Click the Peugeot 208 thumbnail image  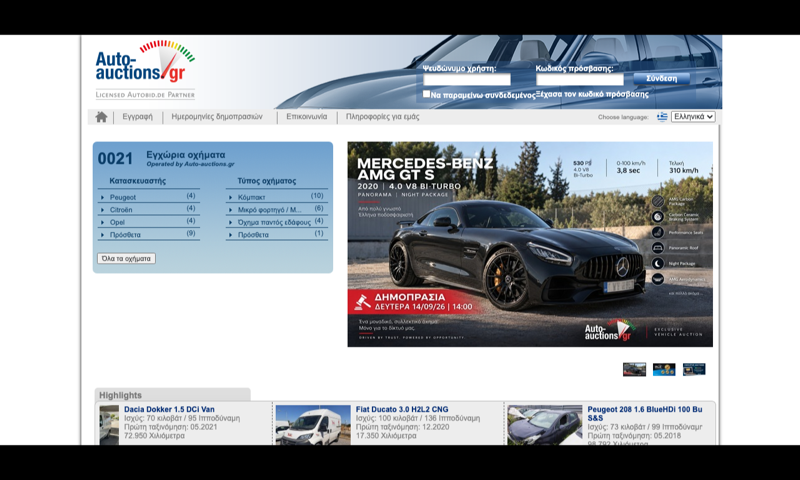point(545,425)
